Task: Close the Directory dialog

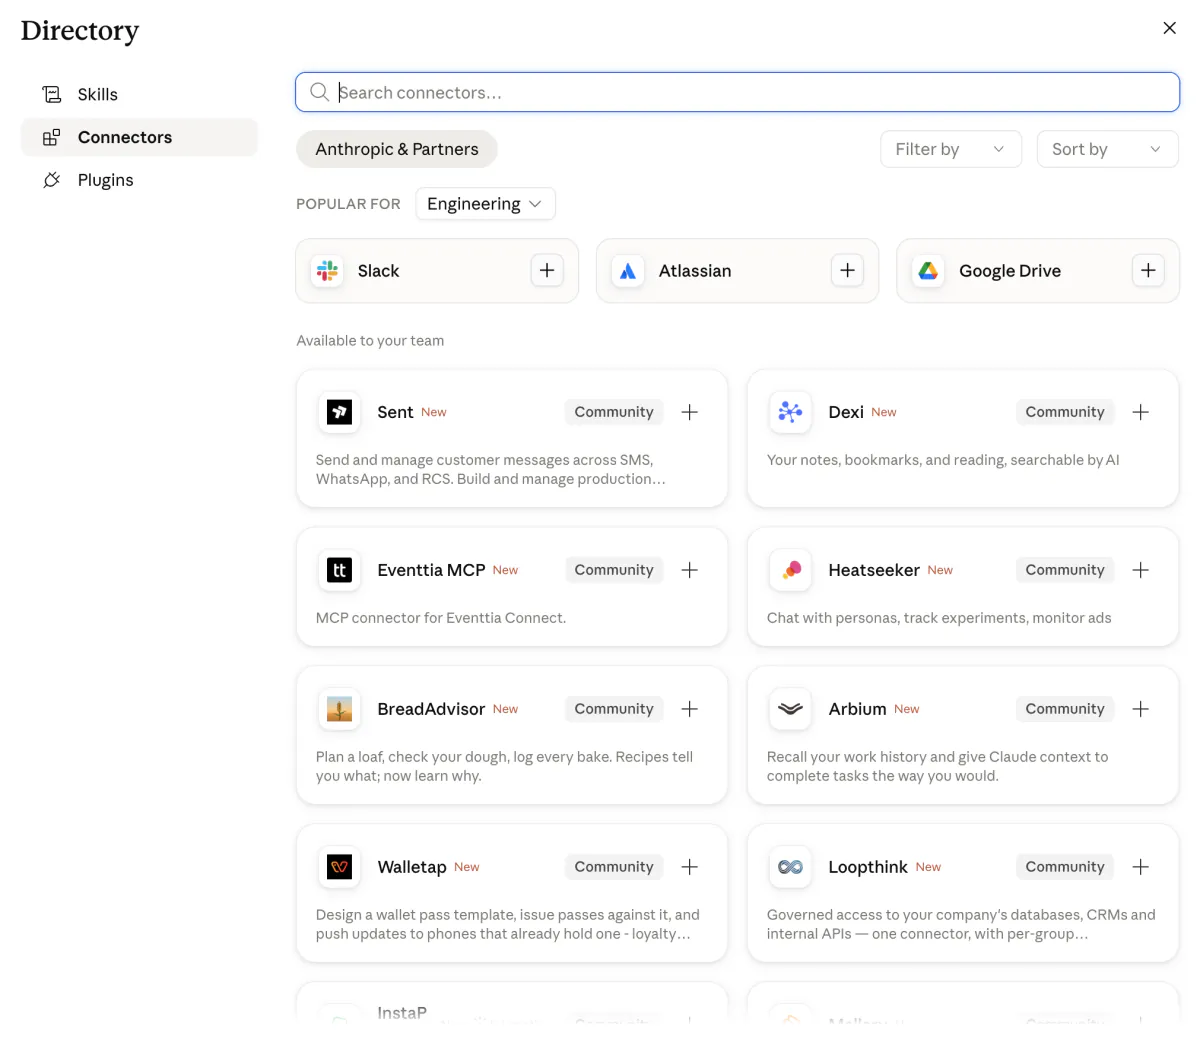Action: point(1169,28)
